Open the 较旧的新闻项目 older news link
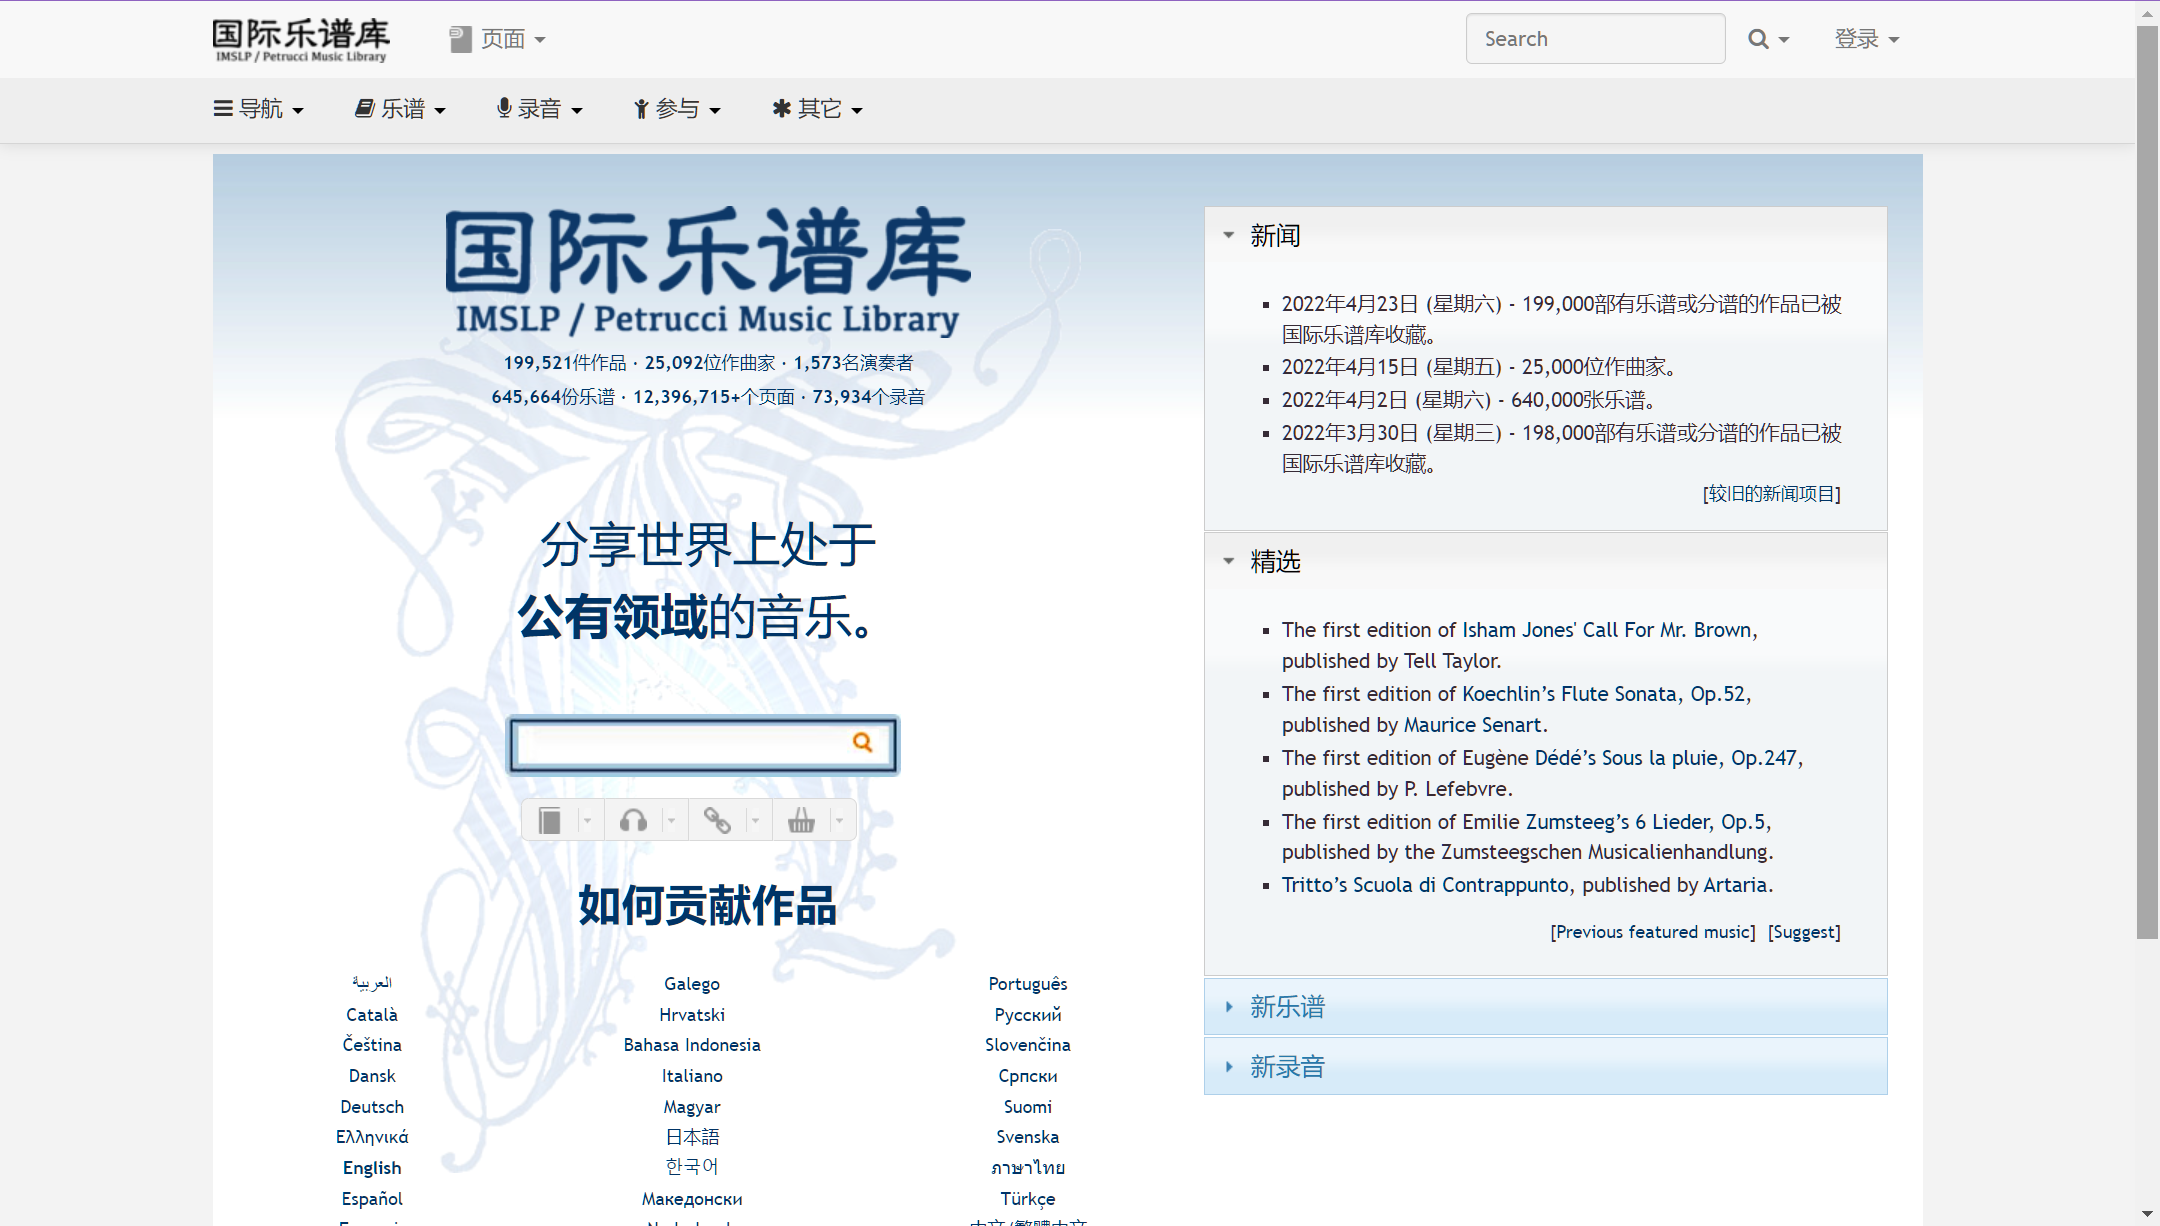This screenshot has height=1226, width=2160. click(1772, 494)
